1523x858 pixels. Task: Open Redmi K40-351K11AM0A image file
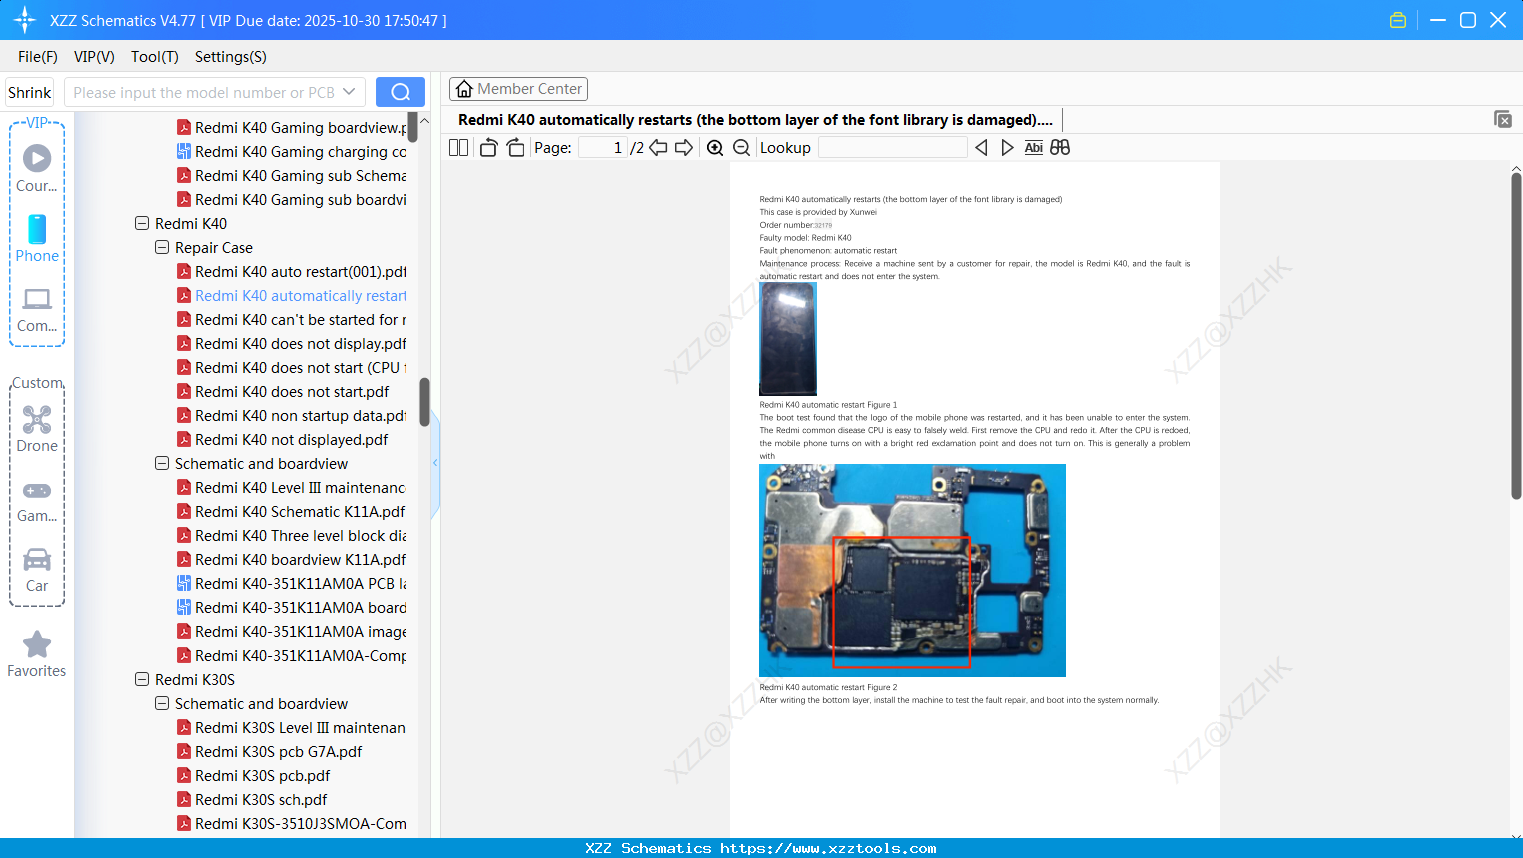pos(292,631)
